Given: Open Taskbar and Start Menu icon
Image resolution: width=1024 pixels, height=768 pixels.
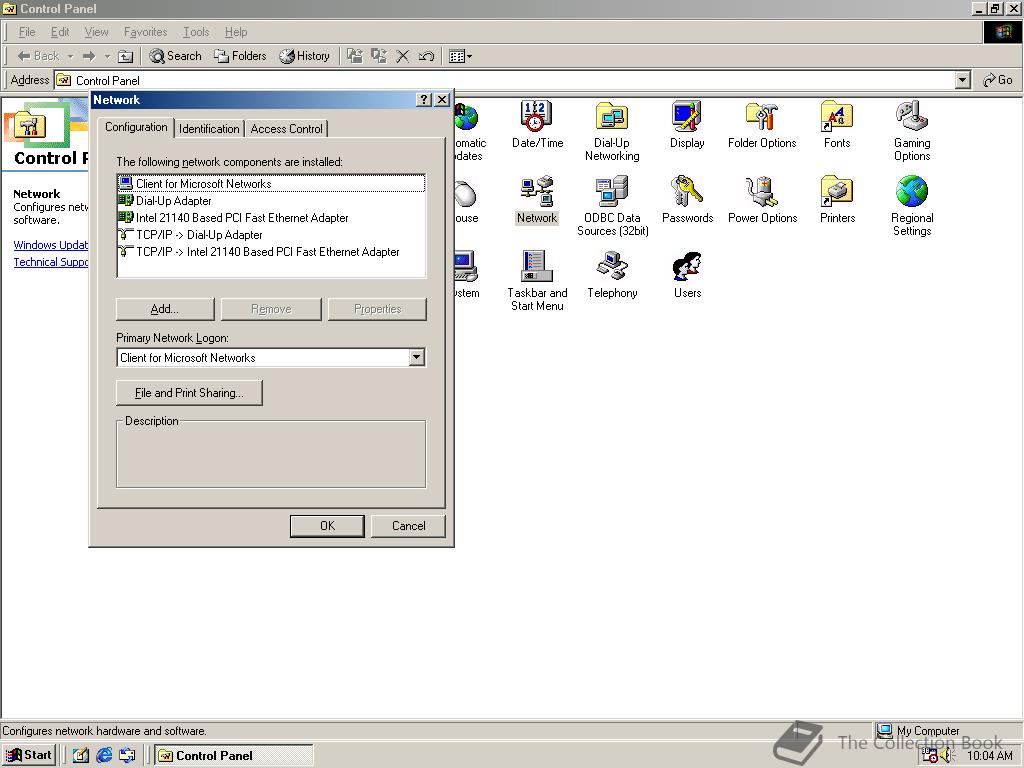Looking at the screenshot, I should tap(537, 281).
